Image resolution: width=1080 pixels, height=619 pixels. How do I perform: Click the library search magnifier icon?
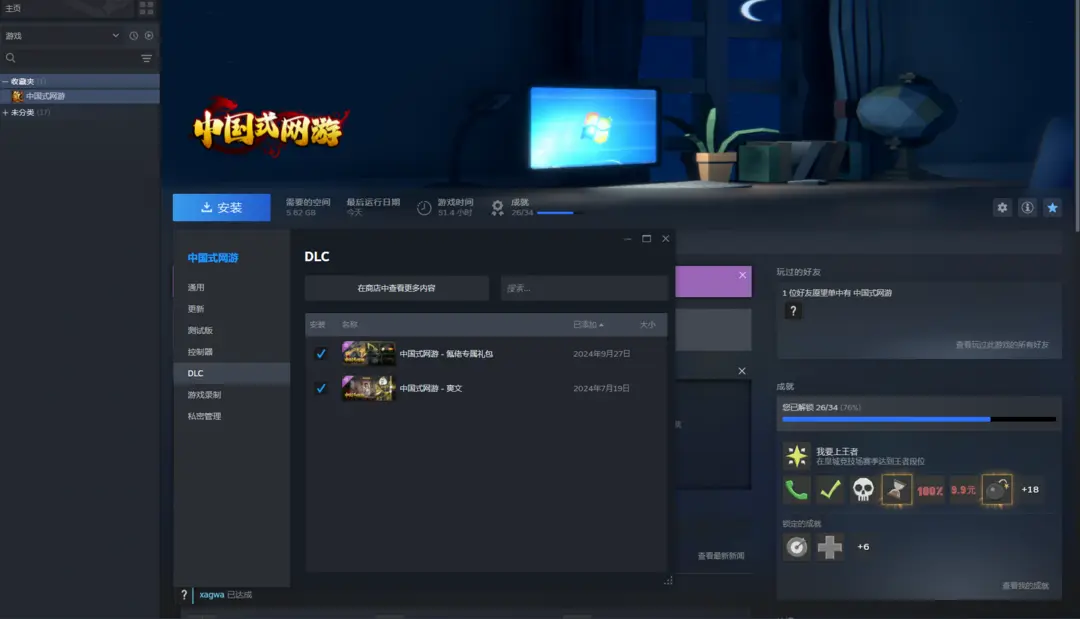10,58
